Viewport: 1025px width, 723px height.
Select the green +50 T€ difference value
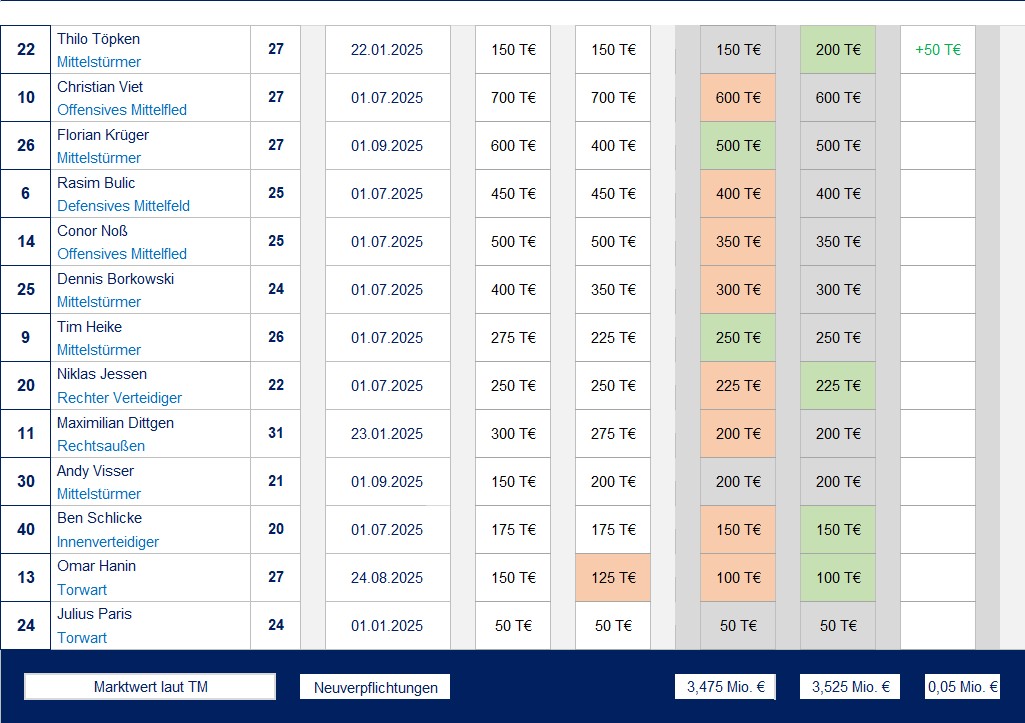coord(937,50)
